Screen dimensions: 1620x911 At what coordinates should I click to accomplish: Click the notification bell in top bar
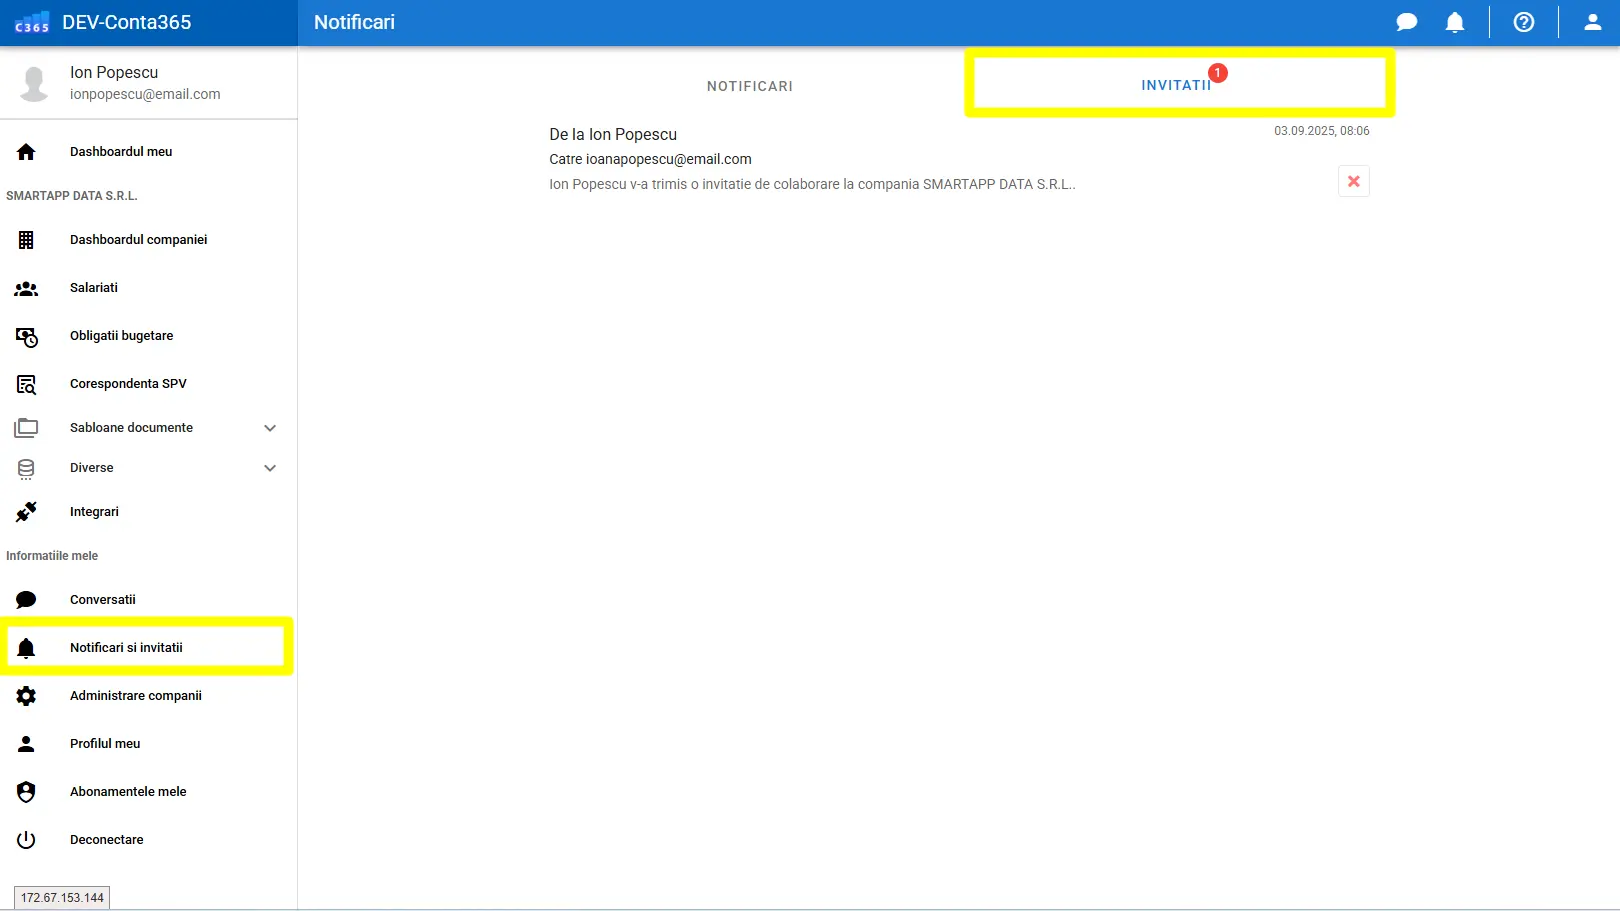[x=1455, y=22]
